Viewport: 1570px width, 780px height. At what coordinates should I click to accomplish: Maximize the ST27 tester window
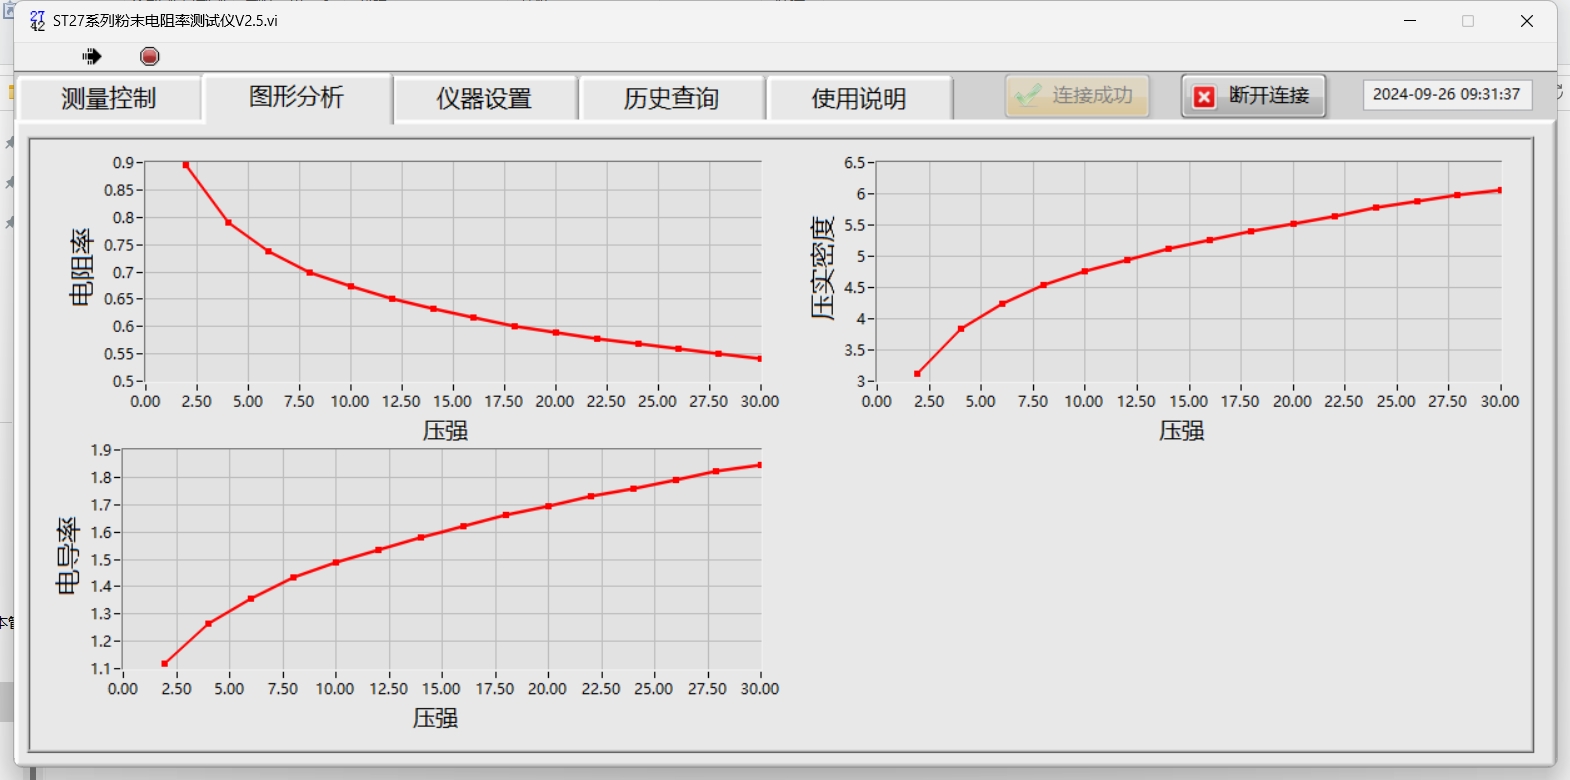click(x=1468, y=21)
